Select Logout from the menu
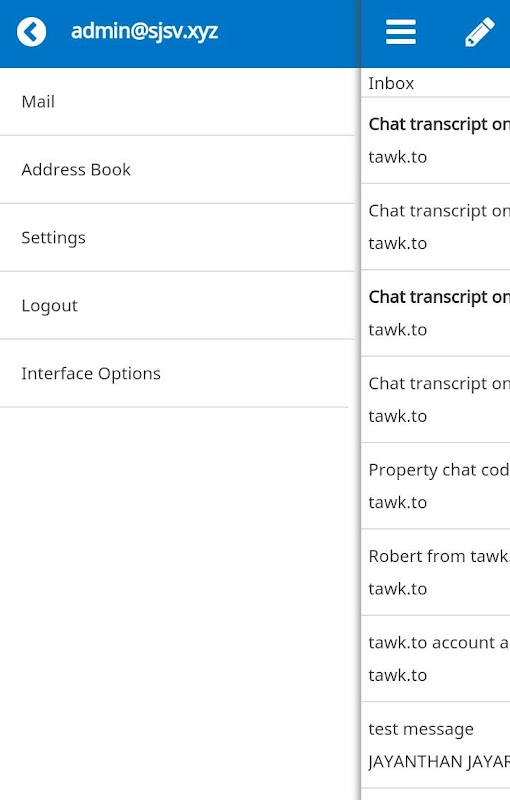This screenshot has height=800, width=510. 177,305
